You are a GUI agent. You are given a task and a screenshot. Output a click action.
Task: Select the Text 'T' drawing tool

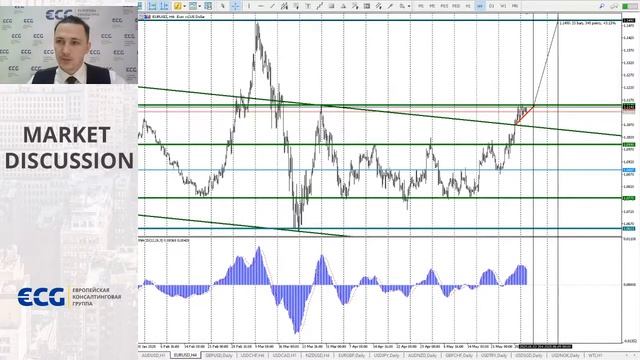point(308,6)
